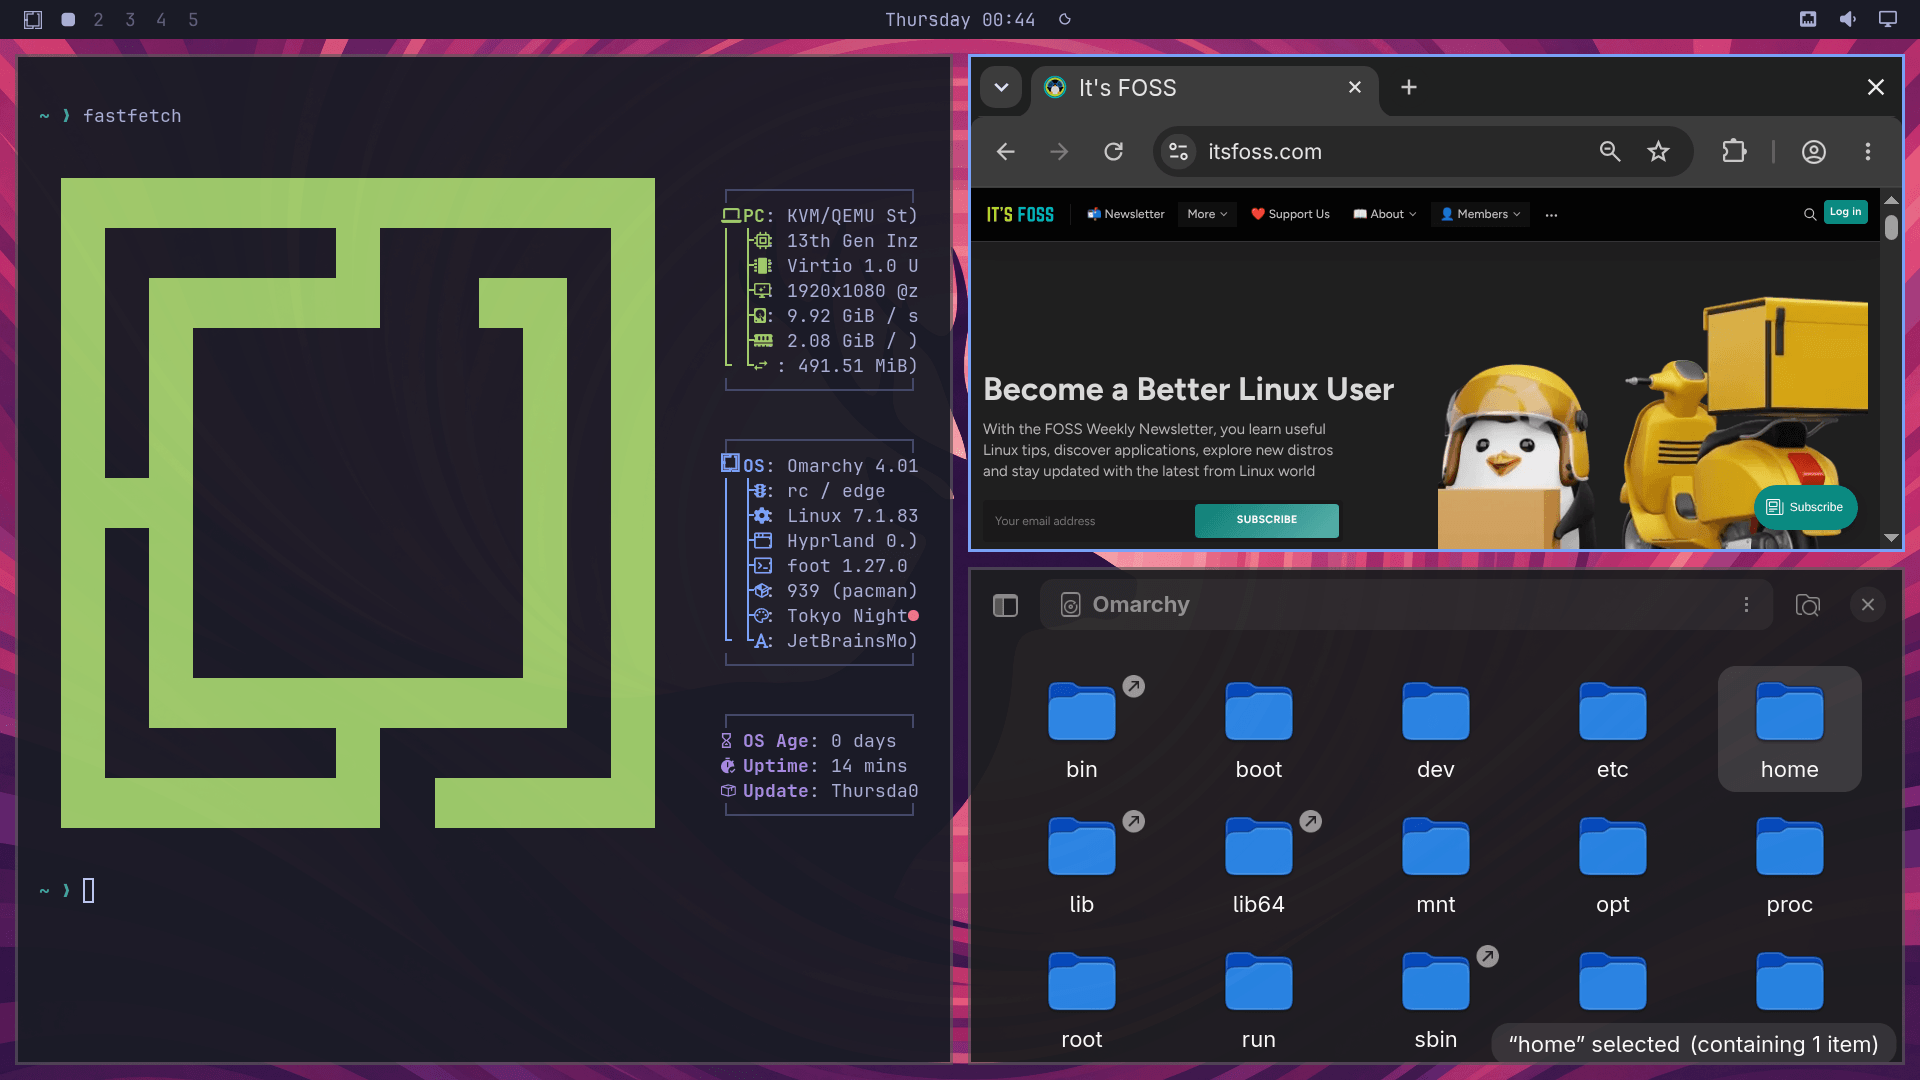Click "Omarchy 4.01" in terminal output
The image size is (1920, 1080).
[852, 466]
